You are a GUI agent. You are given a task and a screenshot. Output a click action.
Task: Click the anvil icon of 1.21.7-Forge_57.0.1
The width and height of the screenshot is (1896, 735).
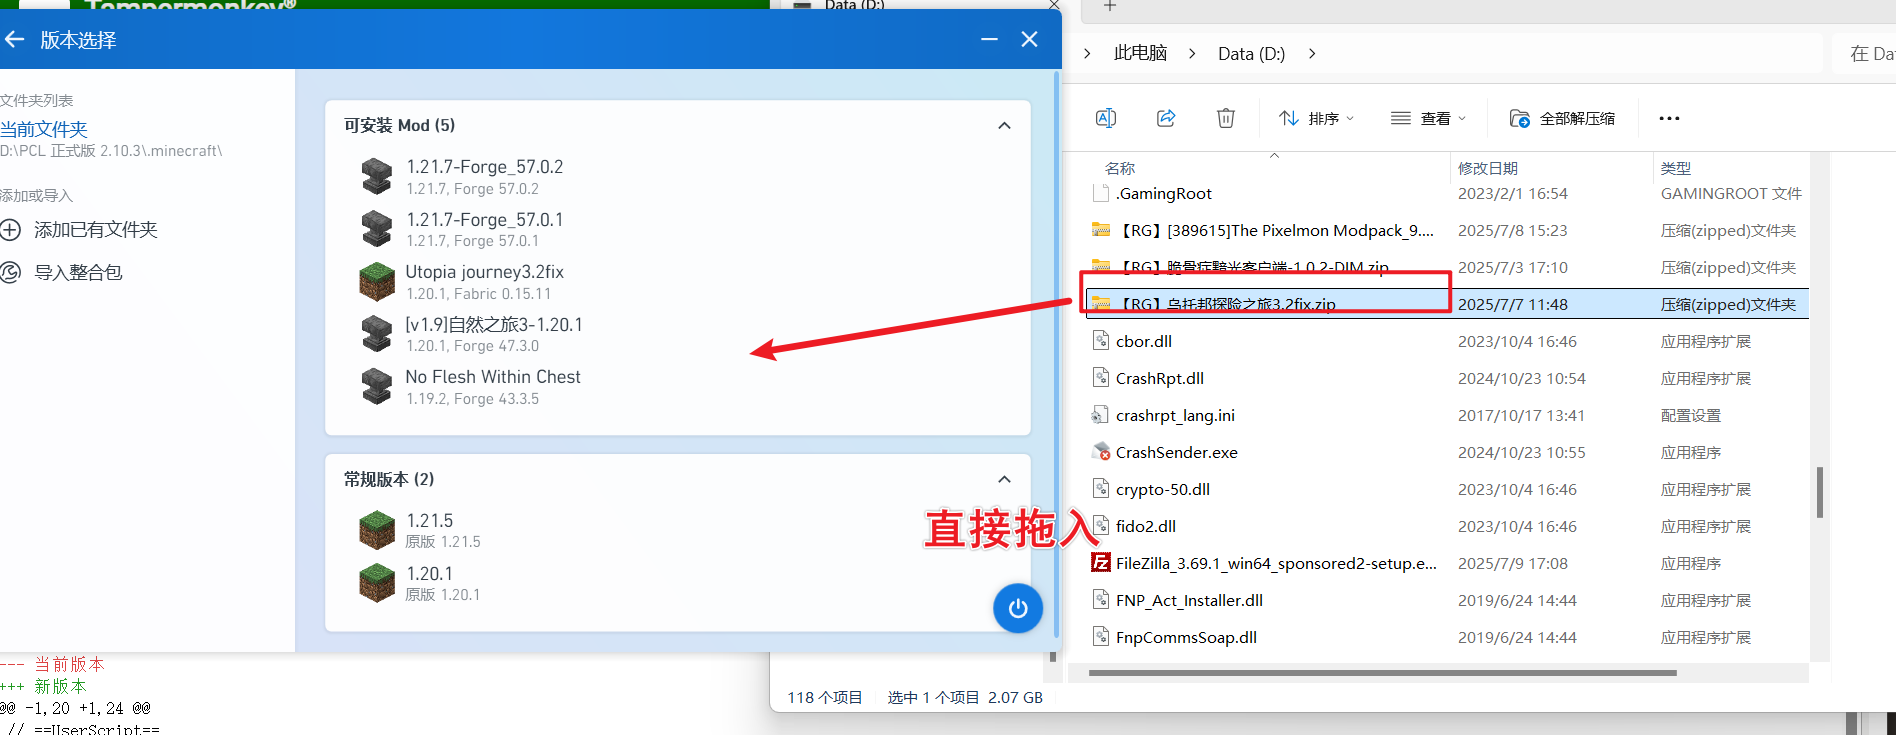click(377, 229)
